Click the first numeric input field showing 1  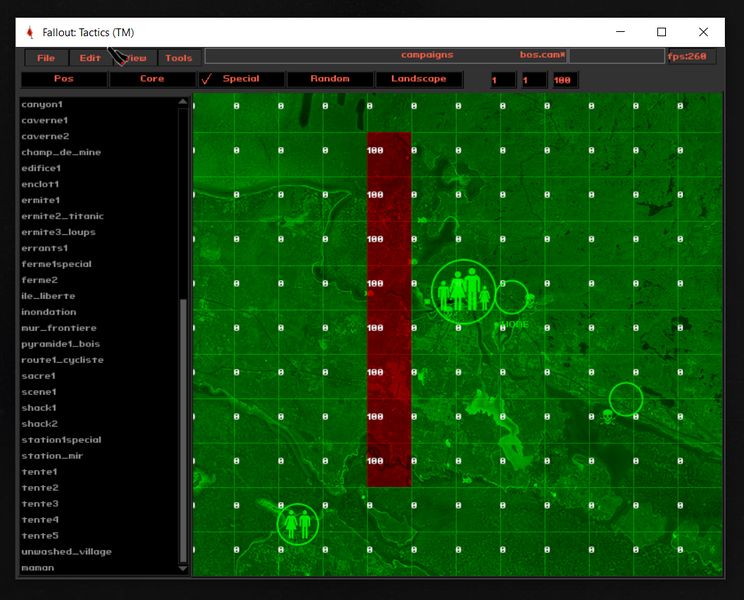coord(503,80)
